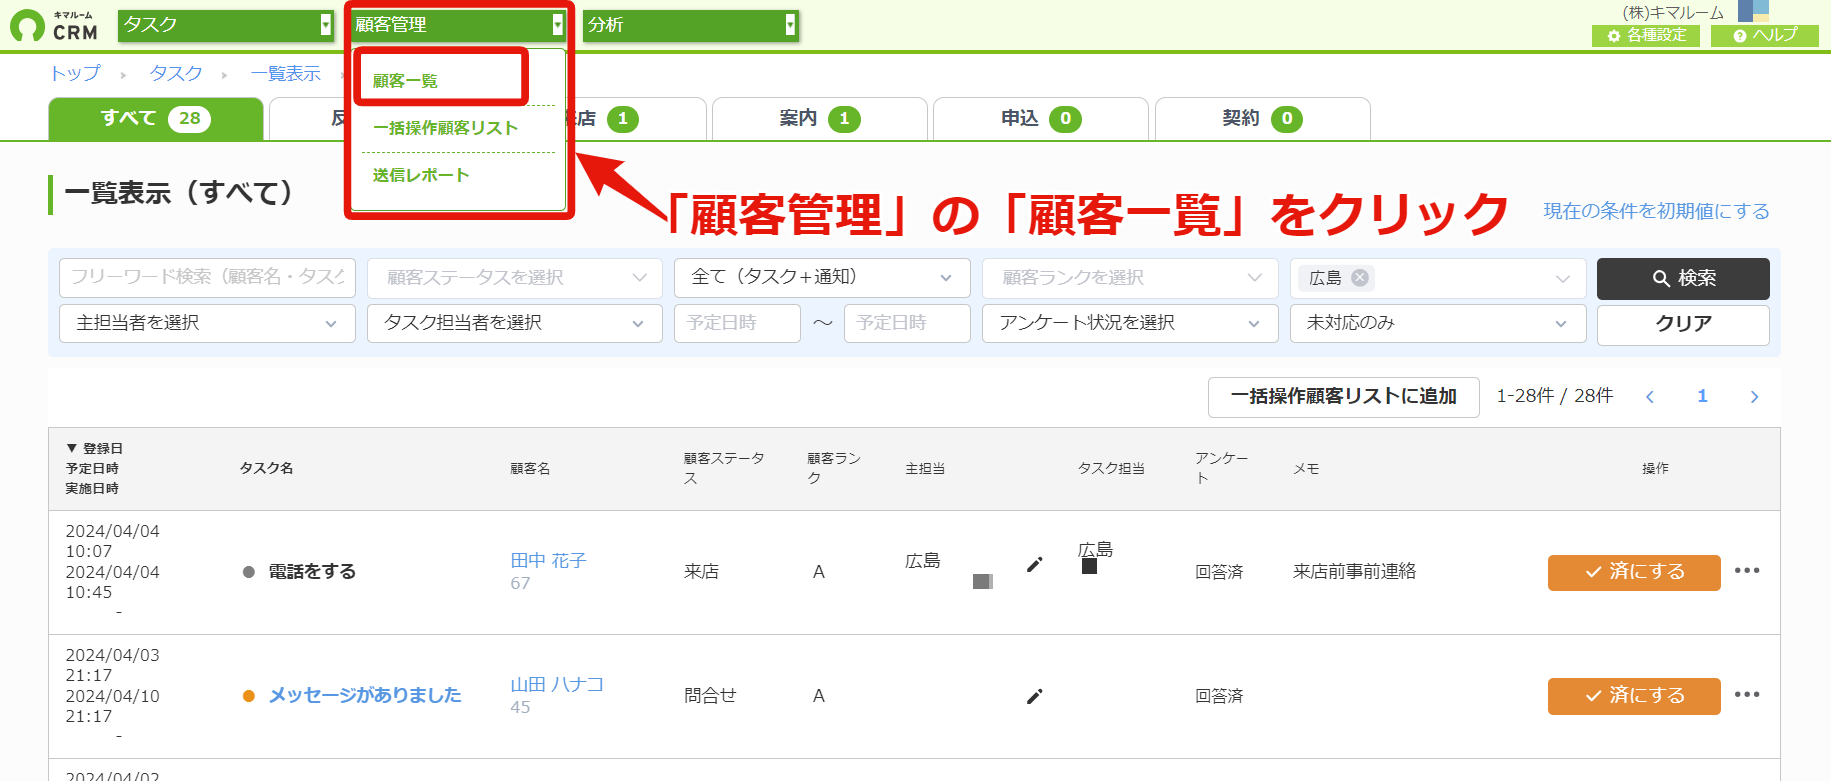
Task: Click 一括操作顧客リストに追加 button
Action: 1343,397
